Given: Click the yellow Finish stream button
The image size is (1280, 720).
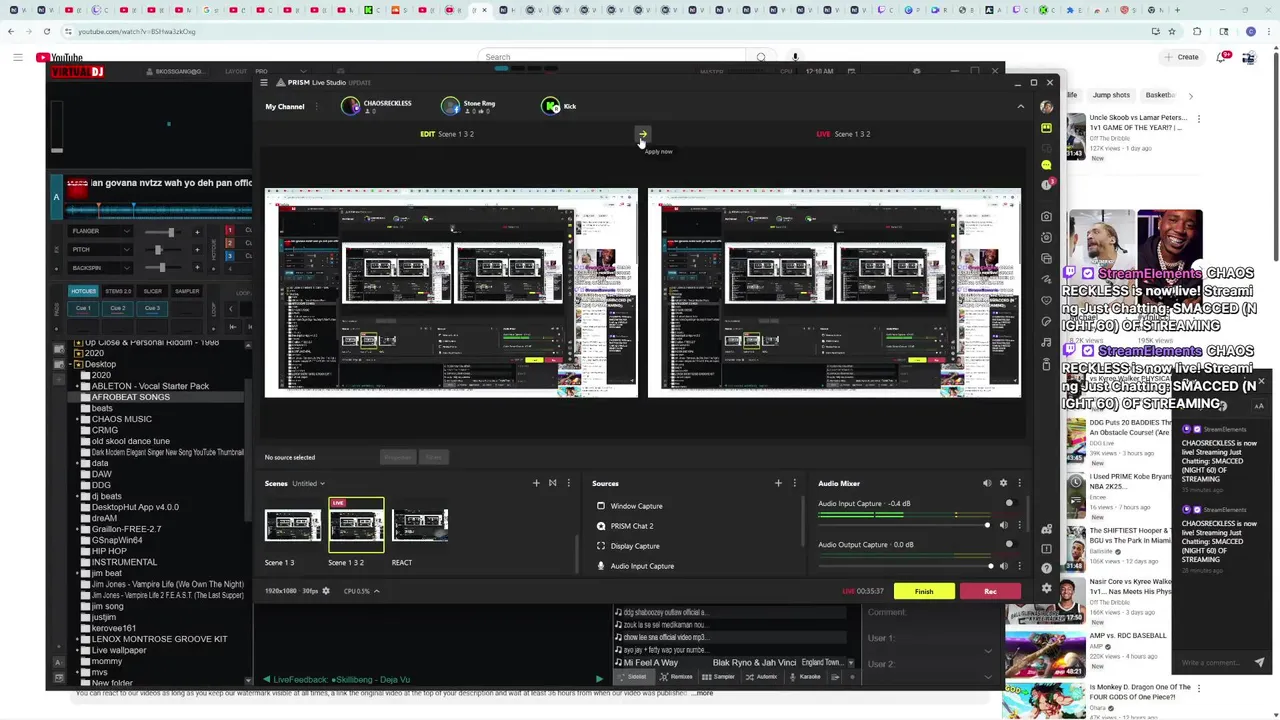Looking at the screenshot, I should (x=924, y=591).
